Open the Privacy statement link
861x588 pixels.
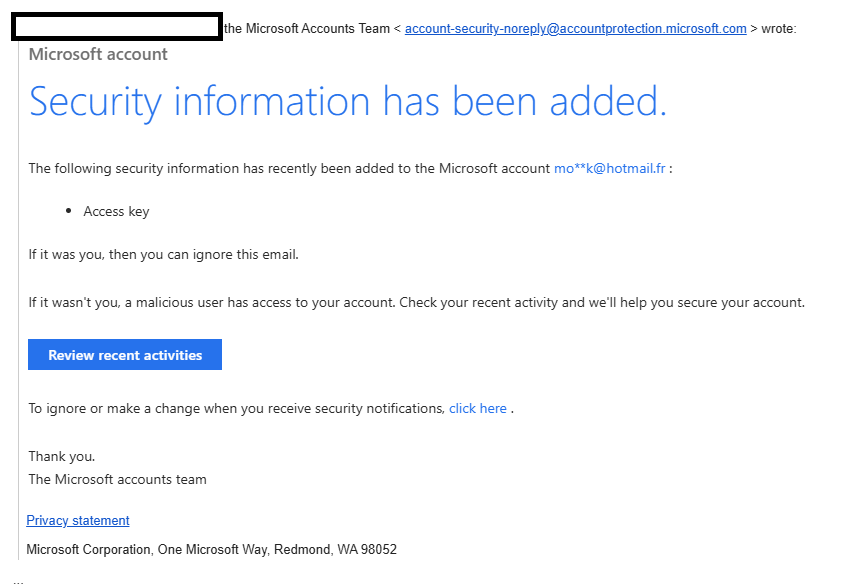[78, 520]
